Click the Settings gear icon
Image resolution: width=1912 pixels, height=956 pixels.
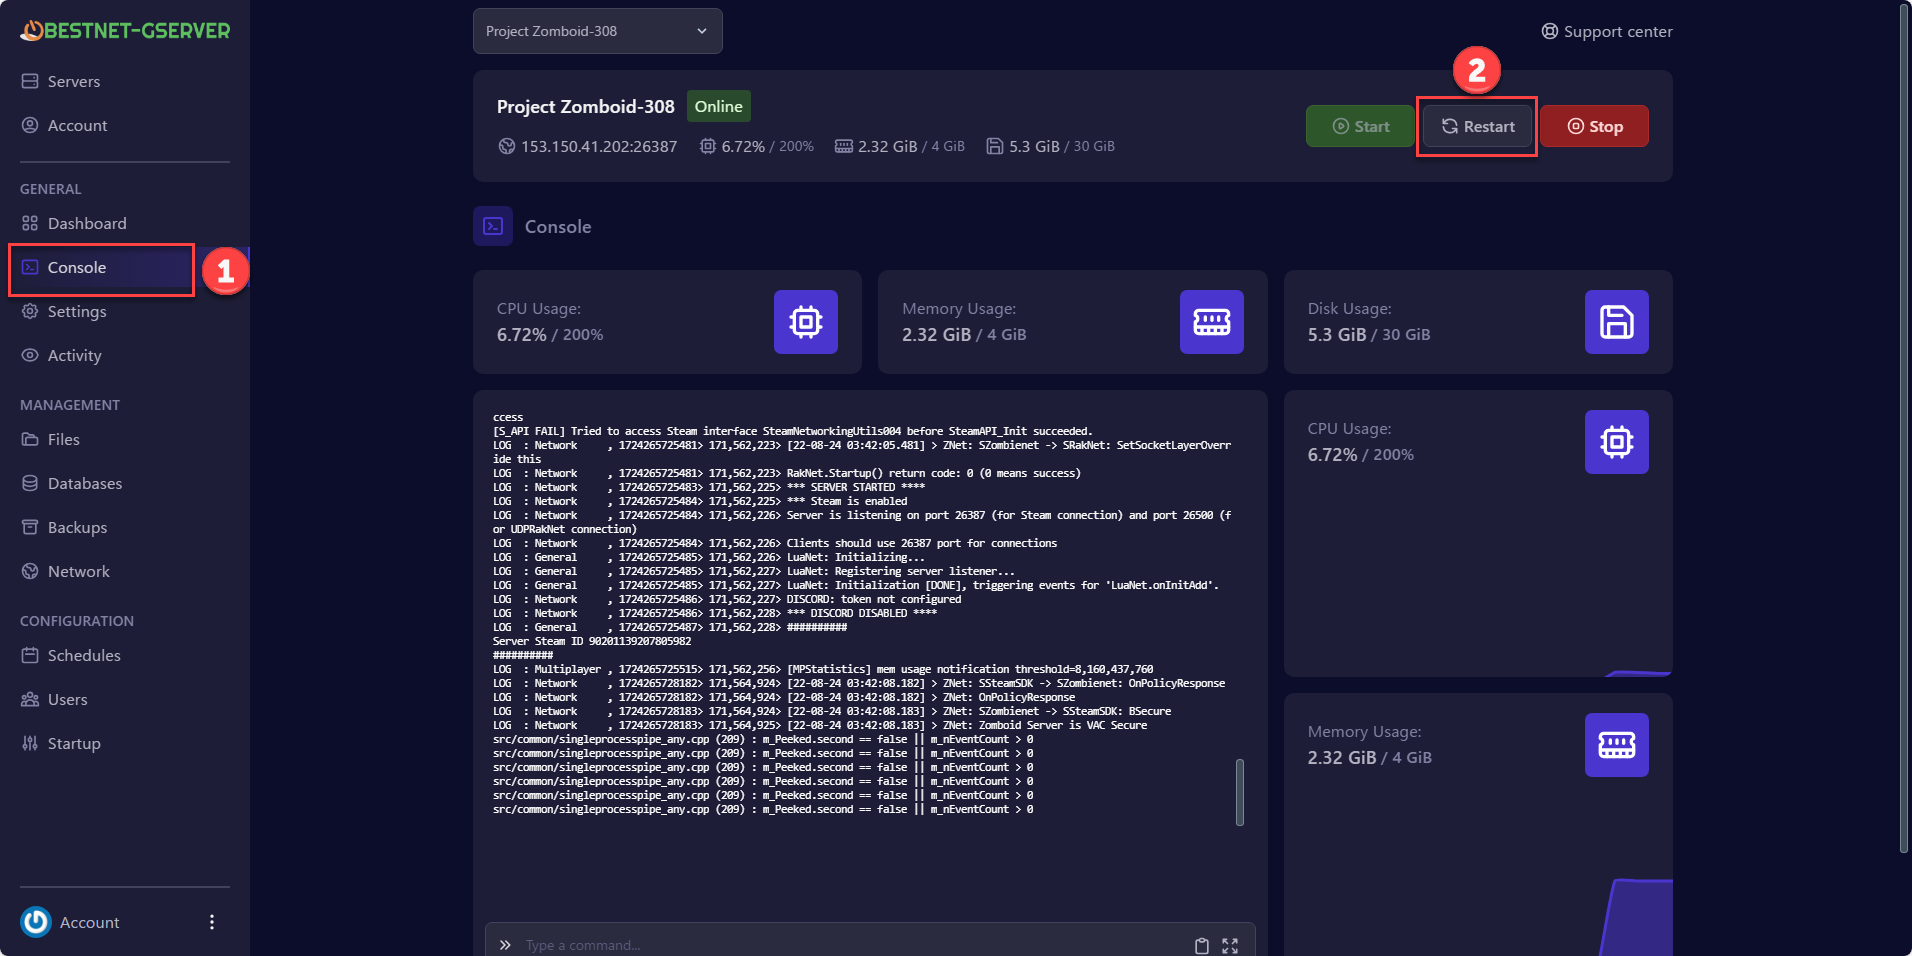click(x=30, y=311)
